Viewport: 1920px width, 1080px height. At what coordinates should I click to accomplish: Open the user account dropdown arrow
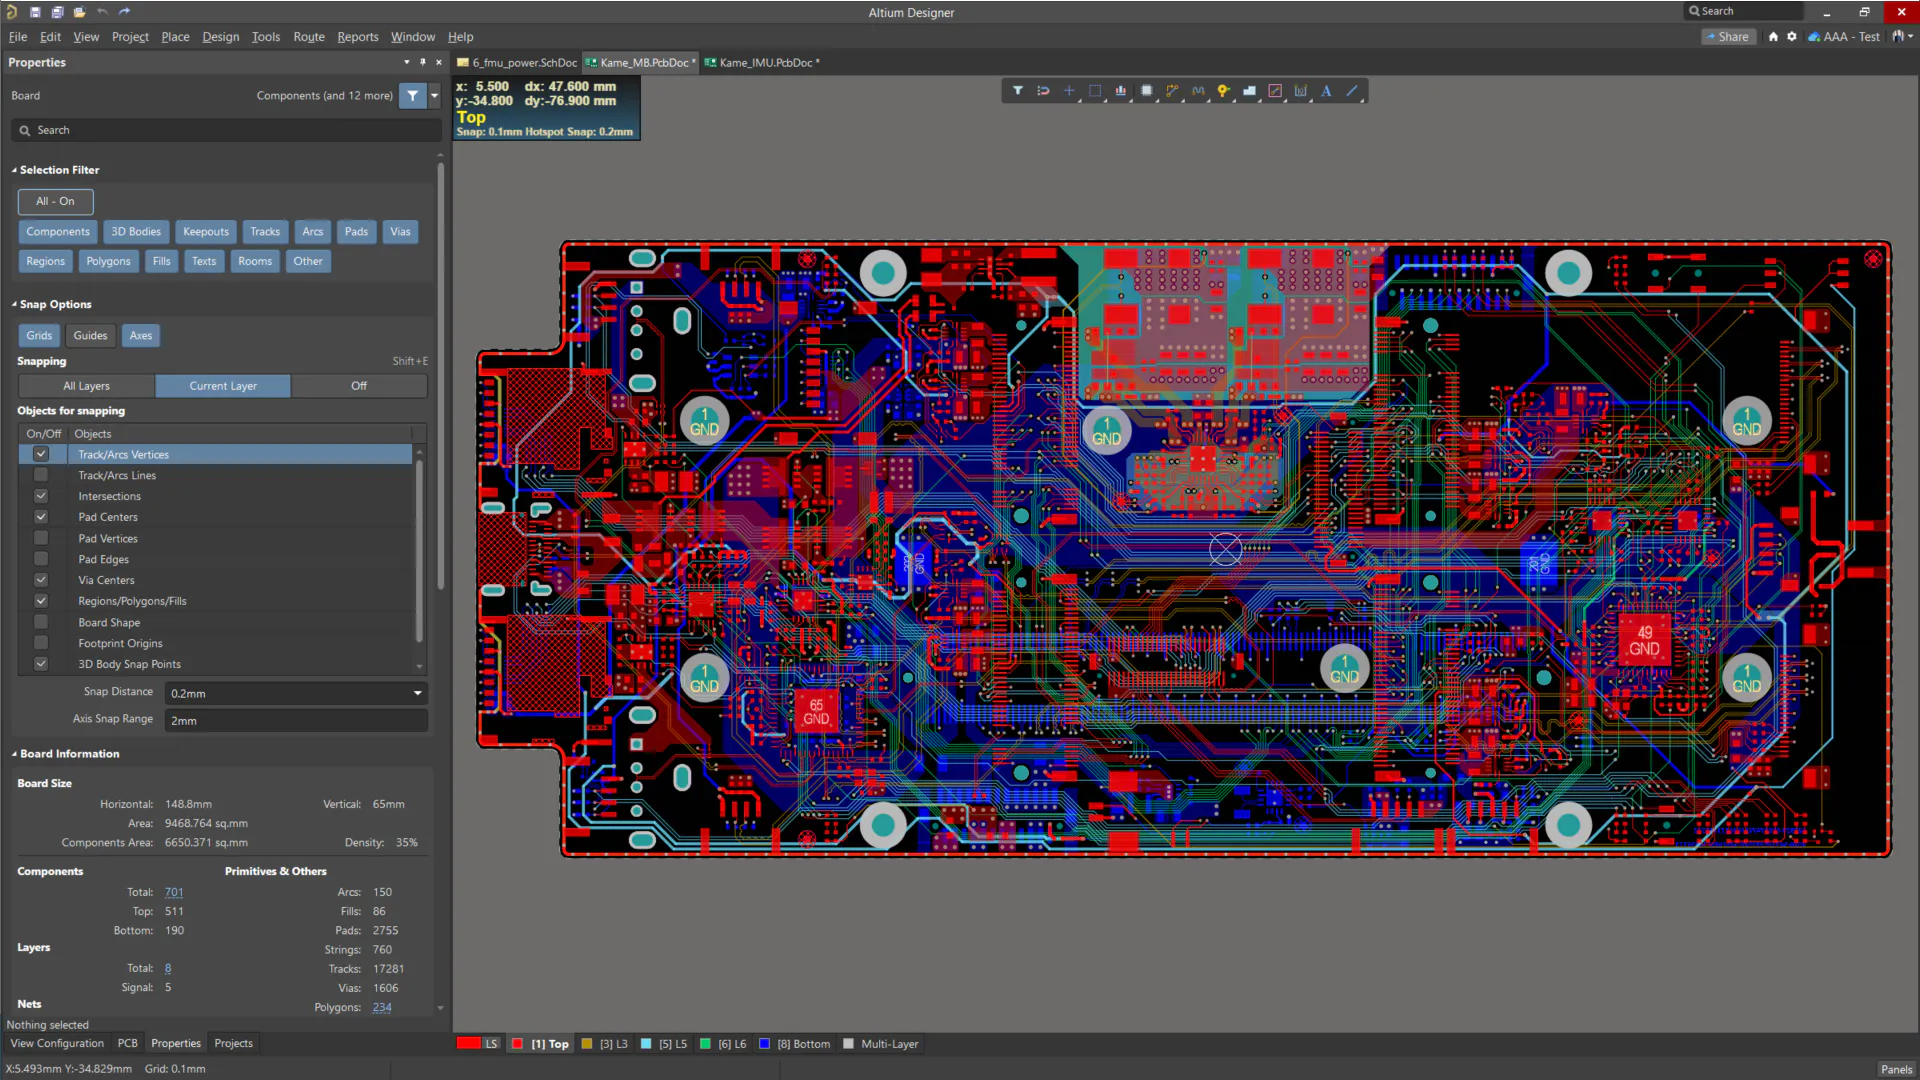tap(1911, 37)
